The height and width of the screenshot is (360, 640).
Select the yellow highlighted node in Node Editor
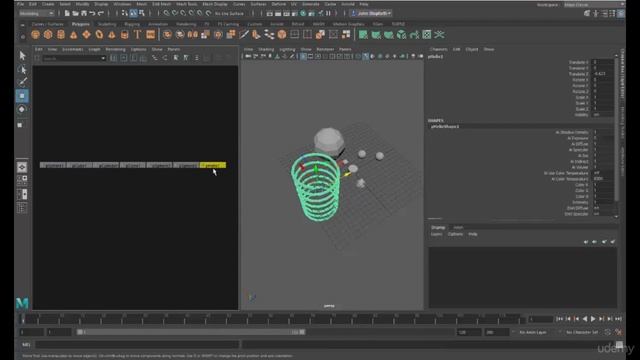click(x=213, y=165)
